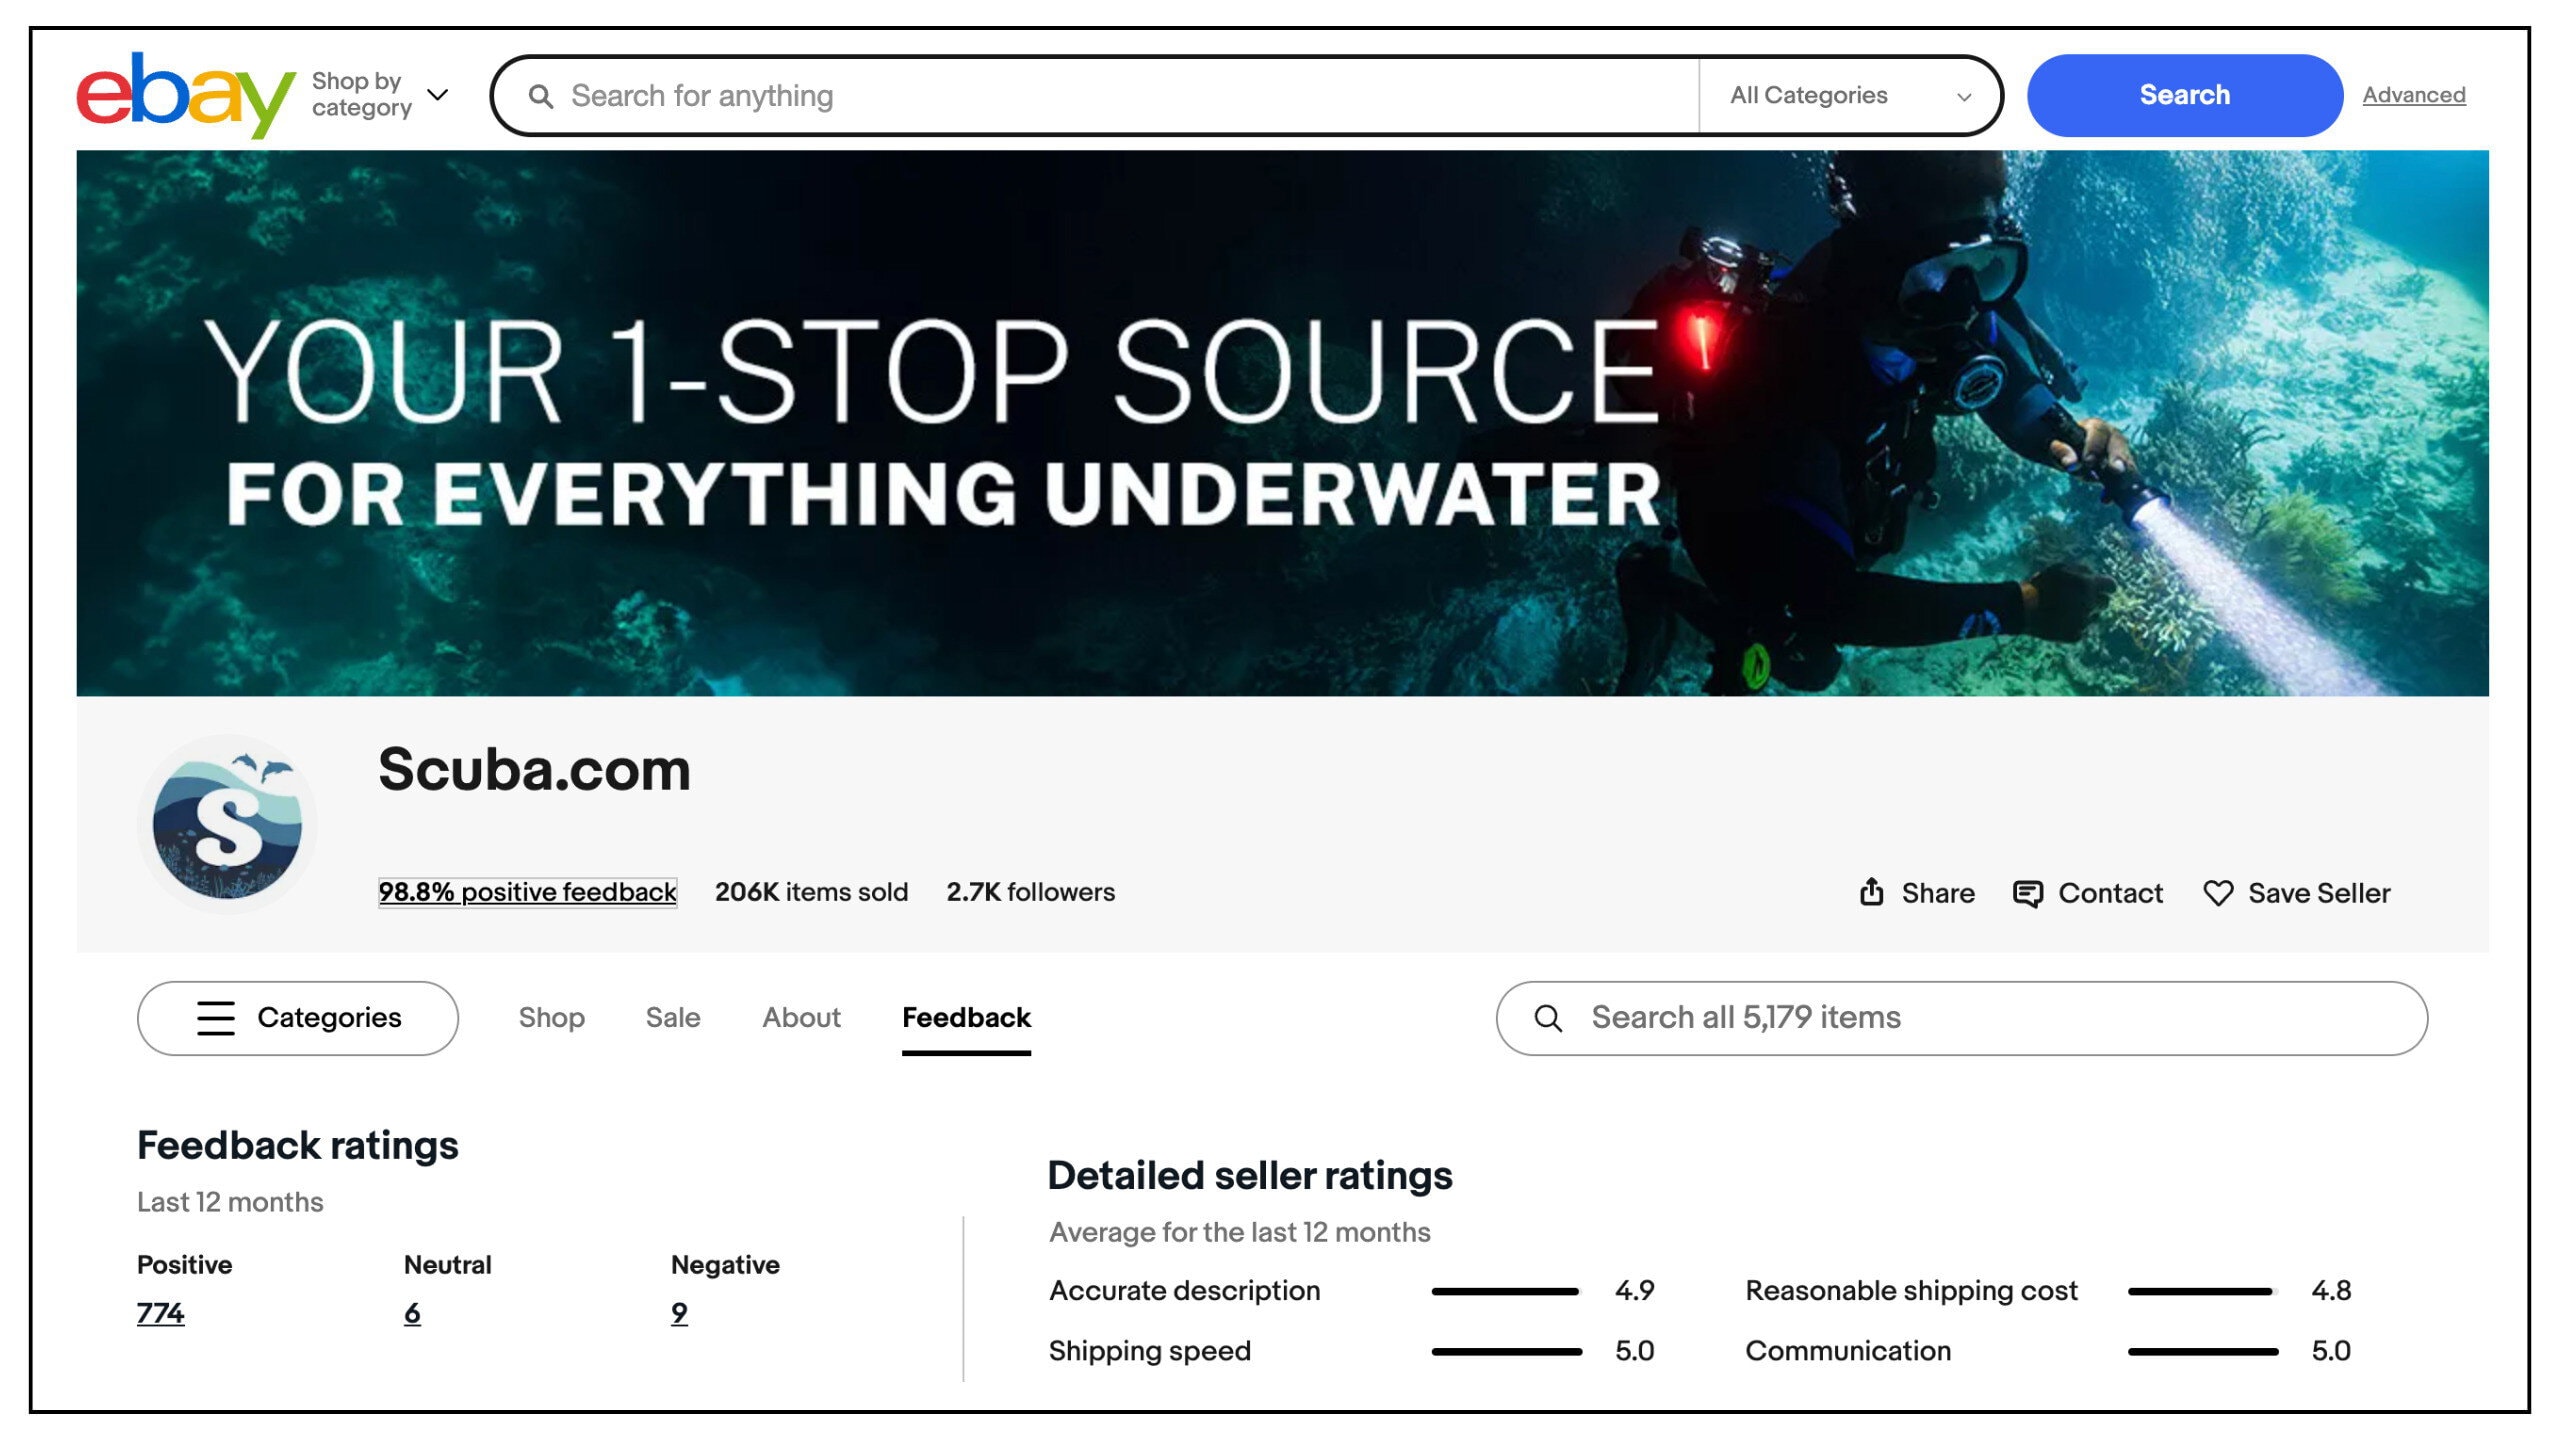Click the Communication label

tap(1848, 1351)
